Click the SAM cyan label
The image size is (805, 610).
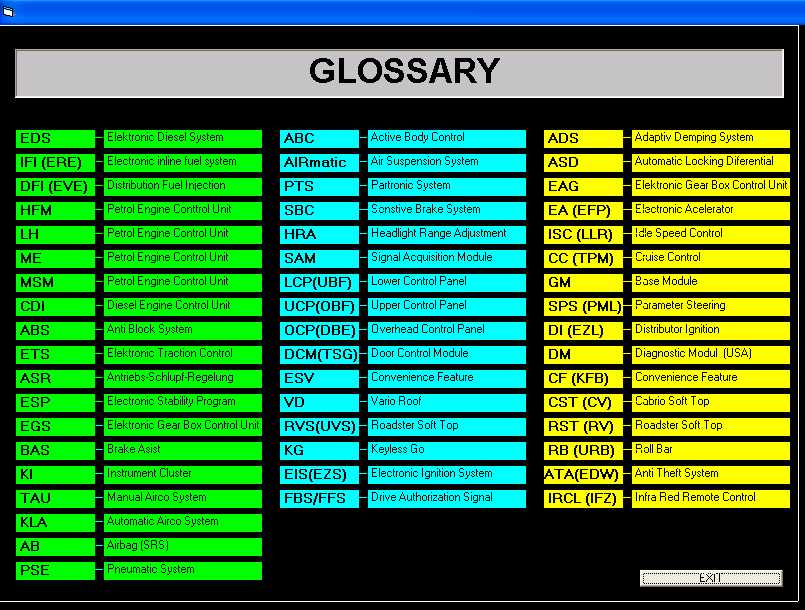pos(319,258)
